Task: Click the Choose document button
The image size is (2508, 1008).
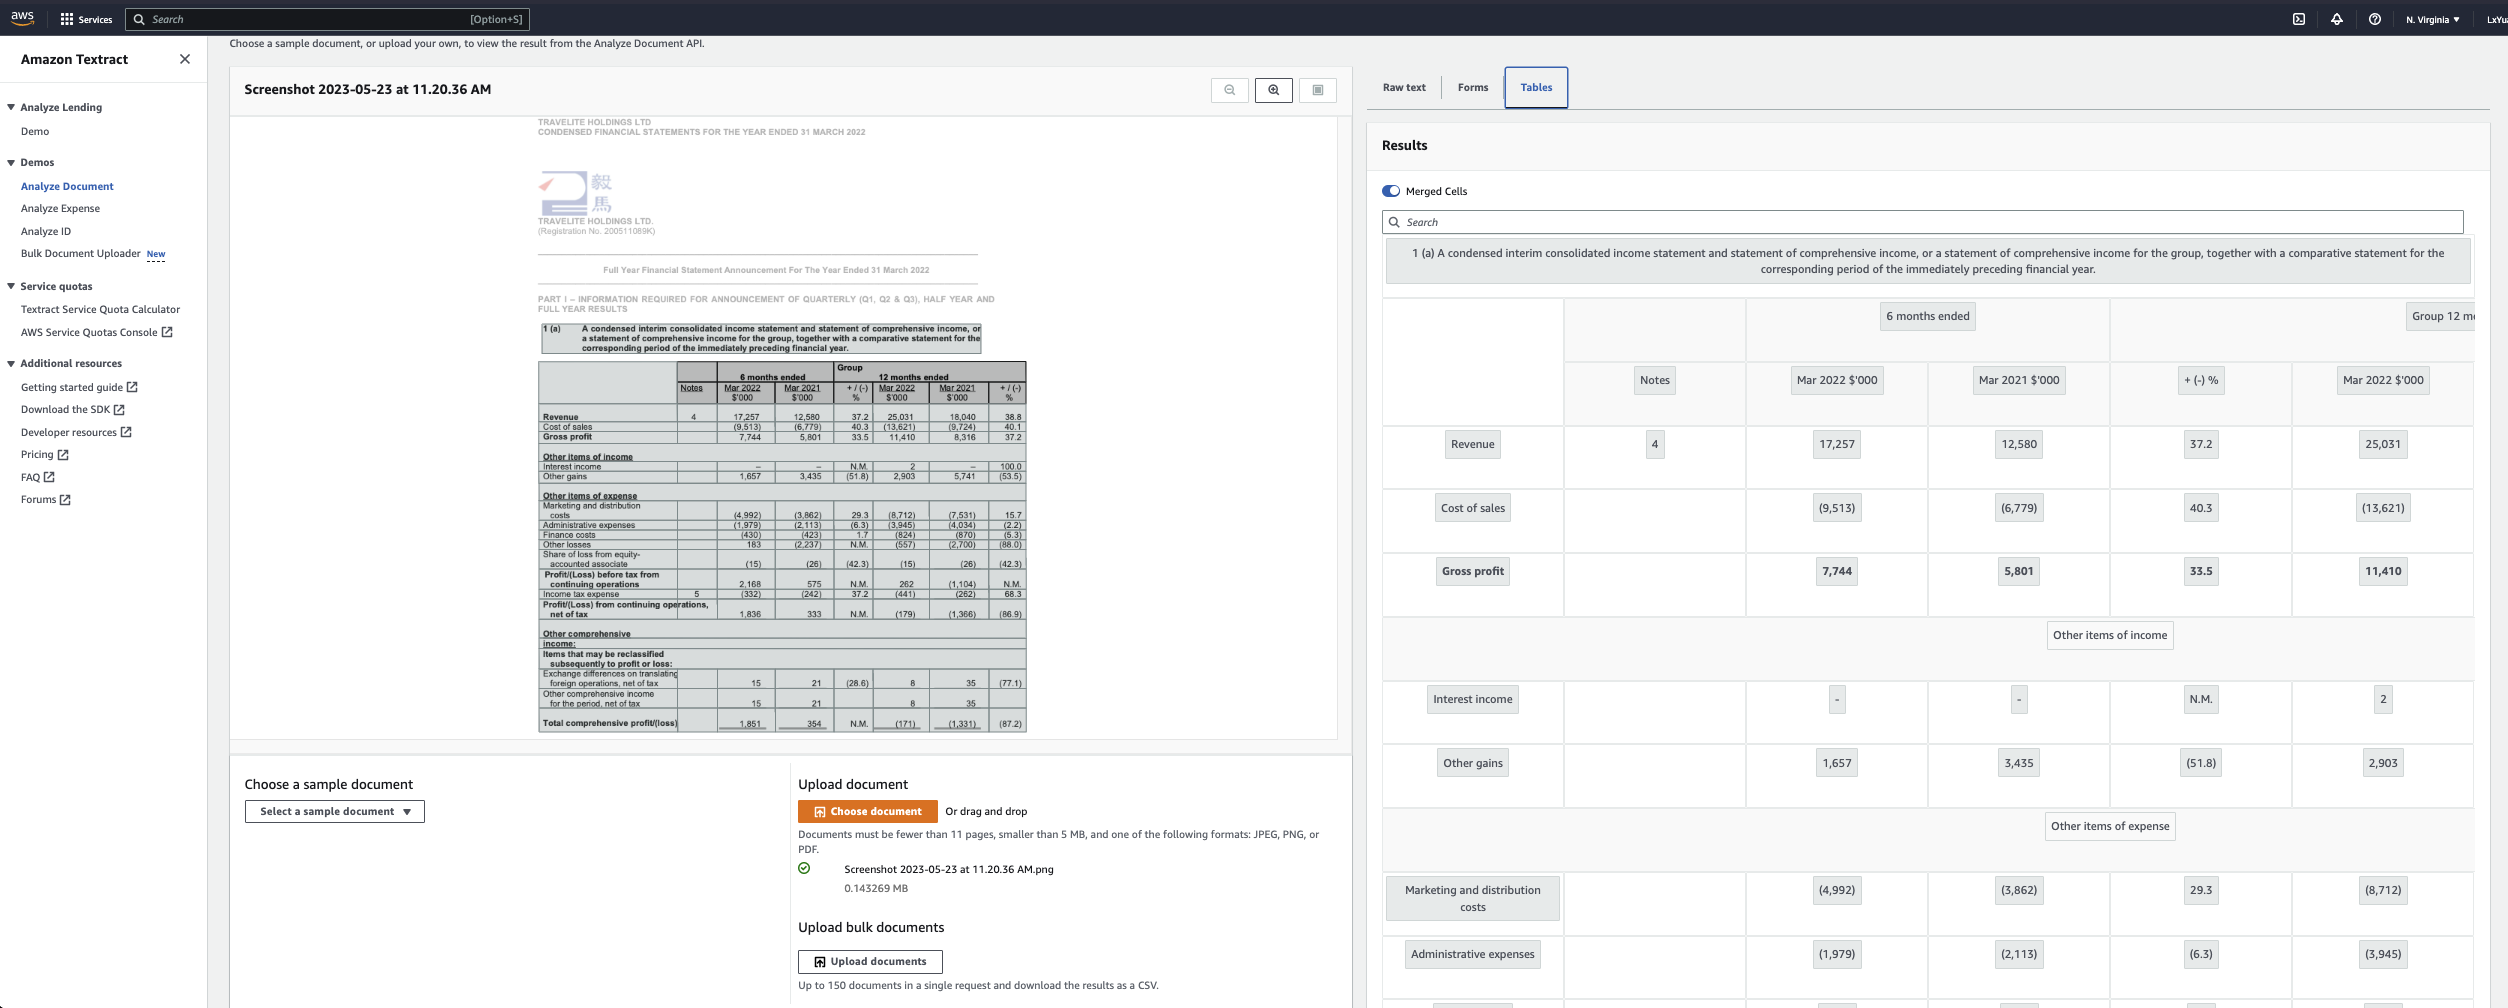Action: 867,811
